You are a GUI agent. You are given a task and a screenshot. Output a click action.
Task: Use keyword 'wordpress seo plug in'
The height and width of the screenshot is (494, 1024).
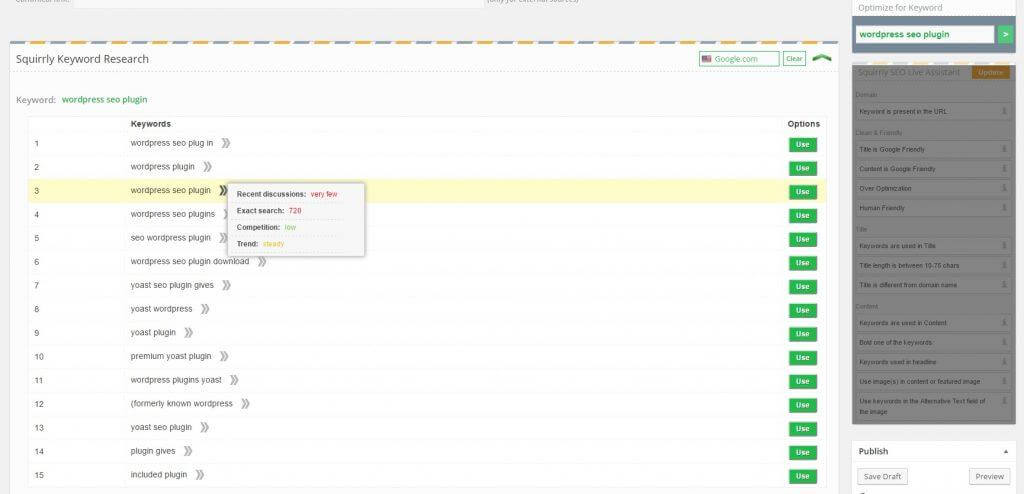tap(803, 144)
